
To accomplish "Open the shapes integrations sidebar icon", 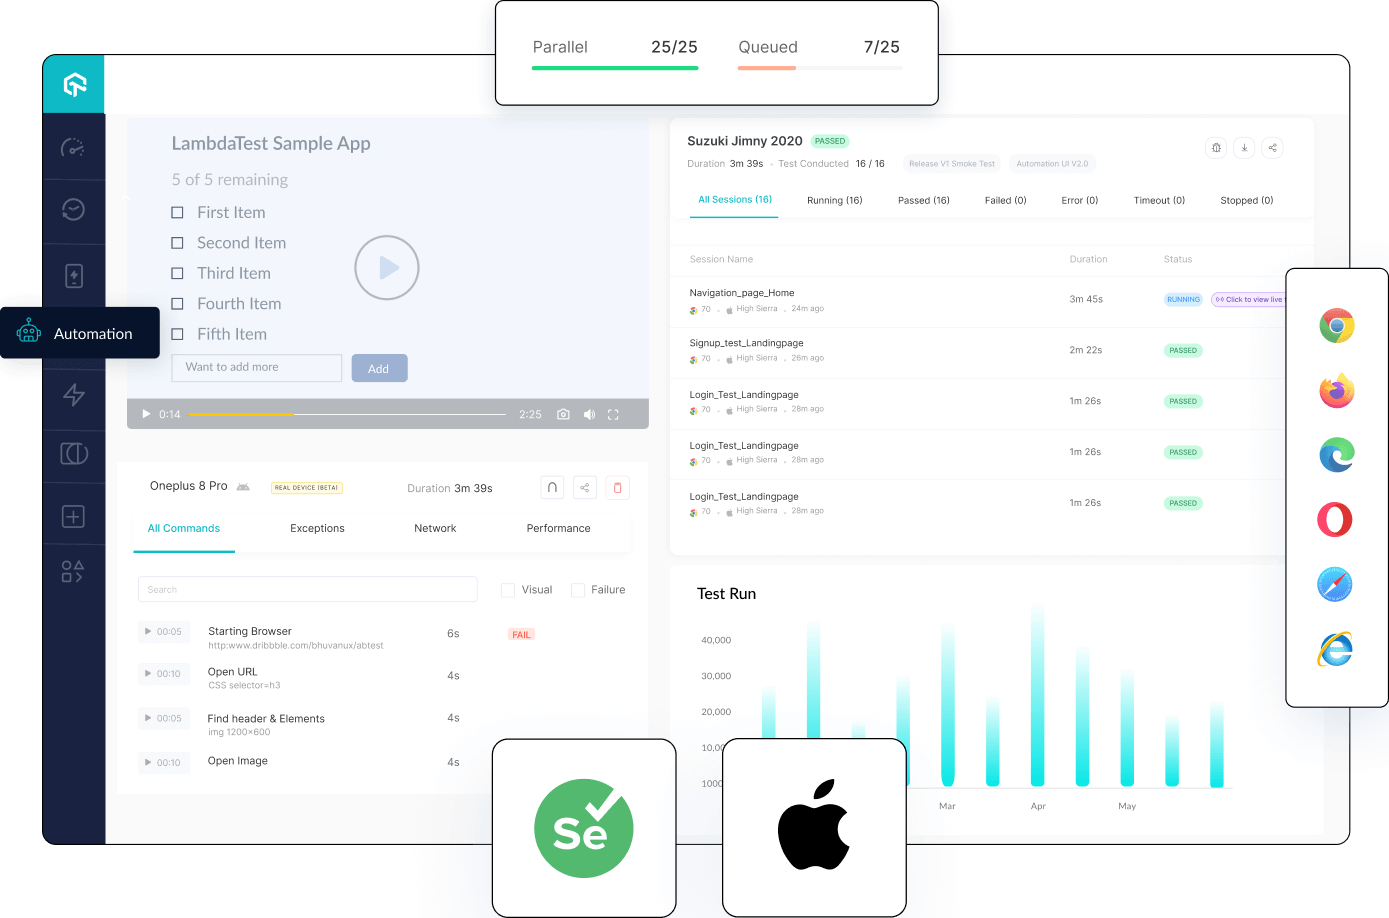I will point(73,571).
